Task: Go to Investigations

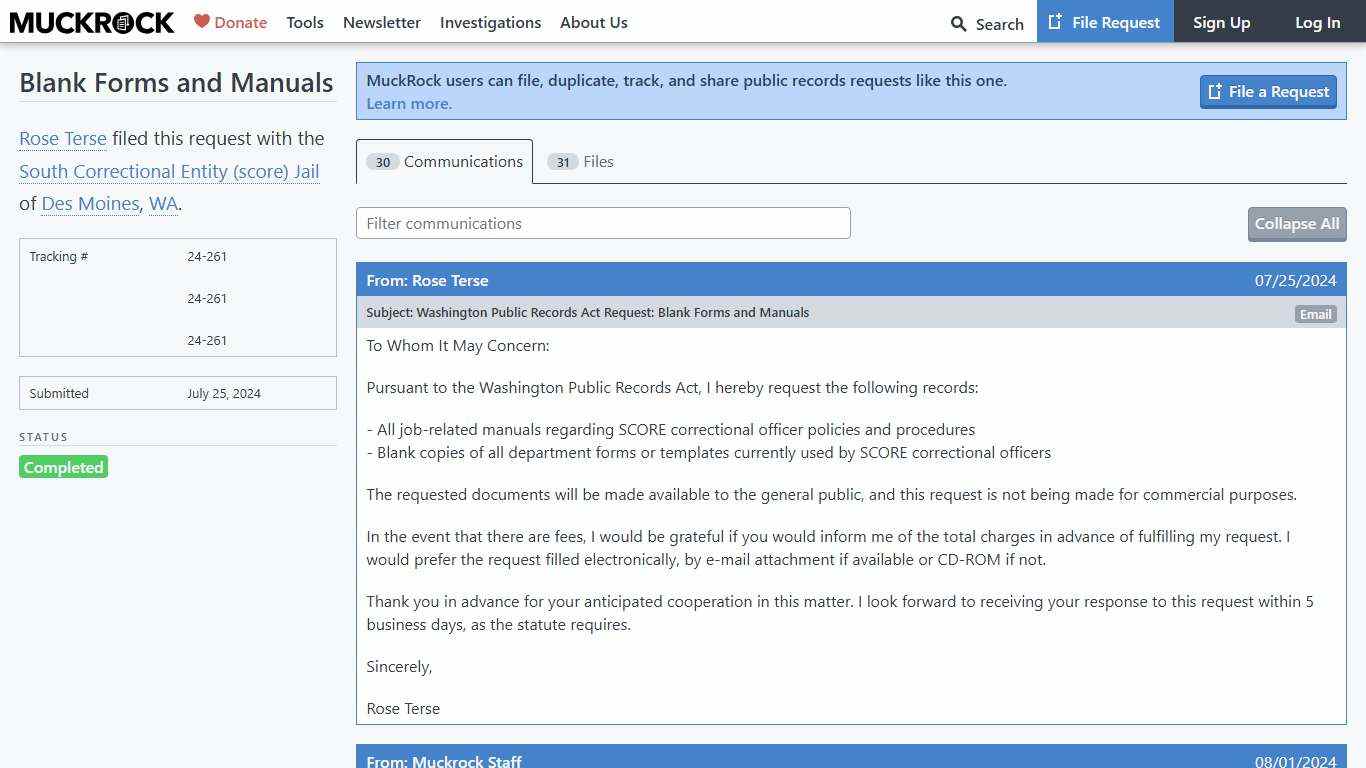Action: coord(490,22)
